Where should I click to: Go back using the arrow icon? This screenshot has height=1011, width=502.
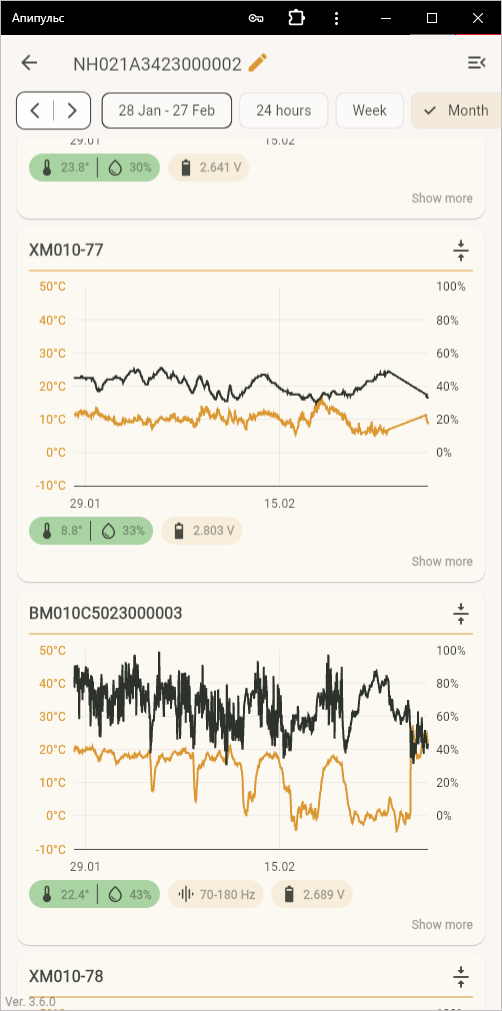[29, 63]
